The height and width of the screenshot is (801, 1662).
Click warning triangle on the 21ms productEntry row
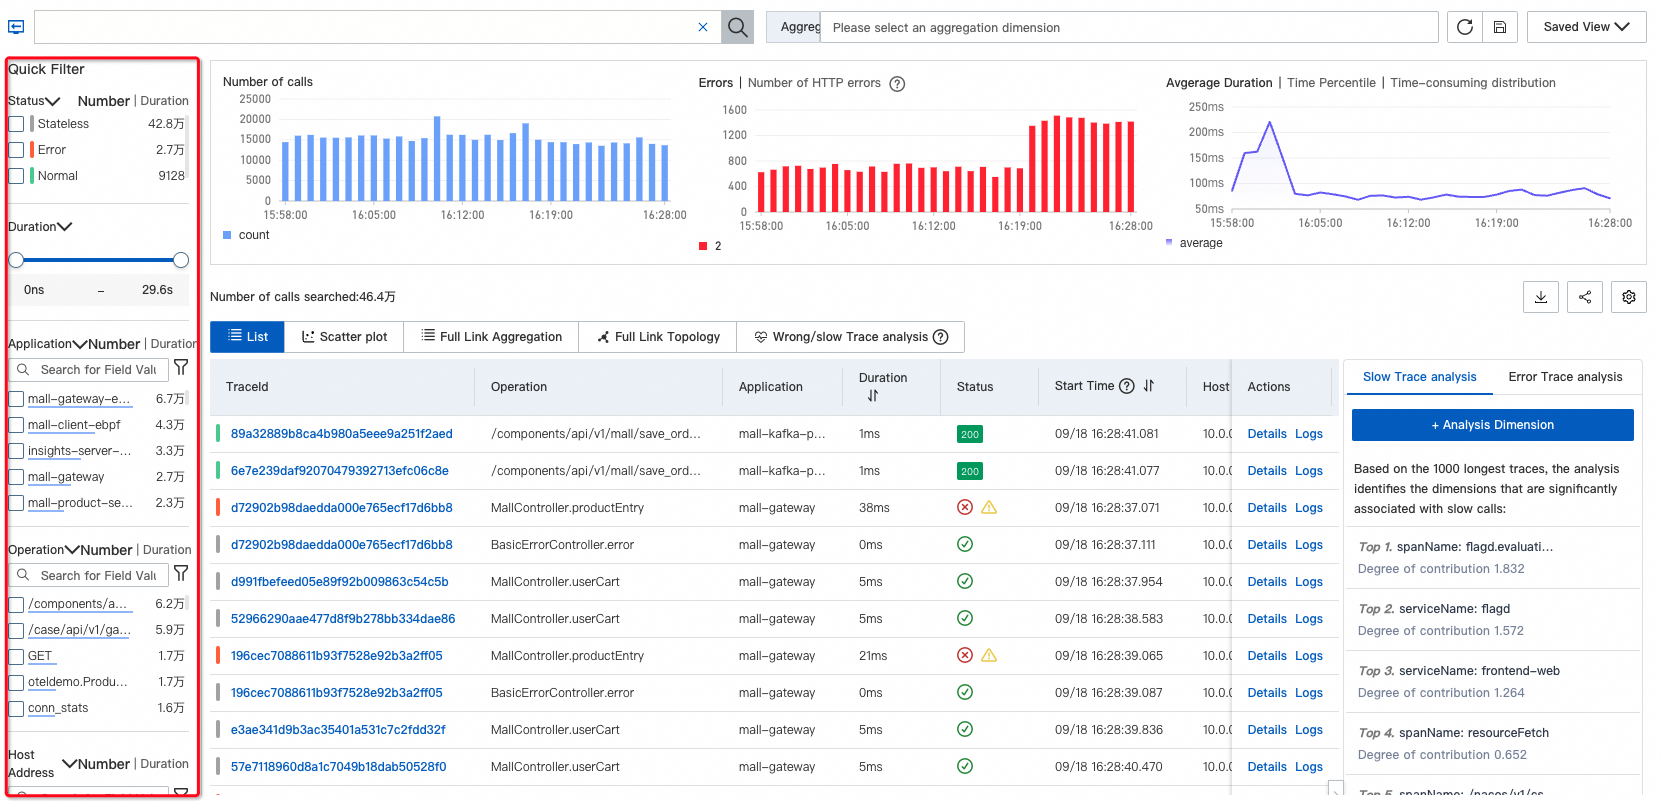tap(989, 655)
